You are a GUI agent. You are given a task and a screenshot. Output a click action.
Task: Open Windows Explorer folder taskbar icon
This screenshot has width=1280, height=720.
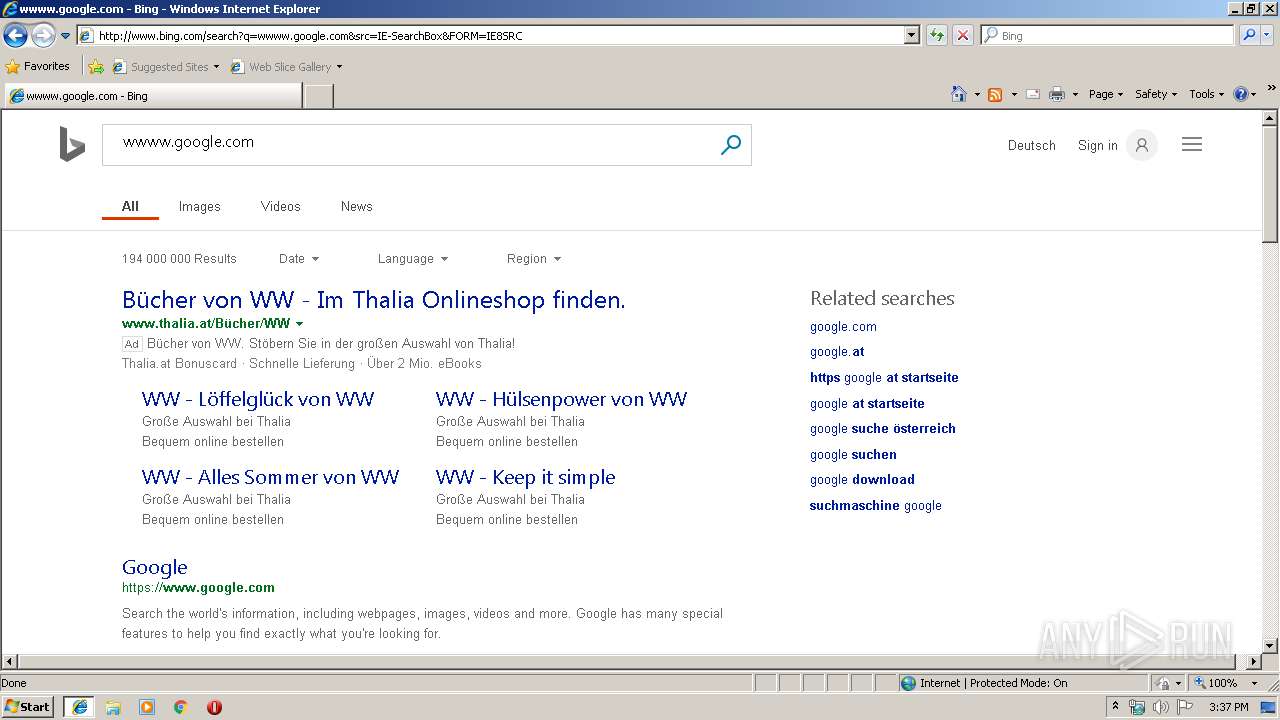(113, 707)
